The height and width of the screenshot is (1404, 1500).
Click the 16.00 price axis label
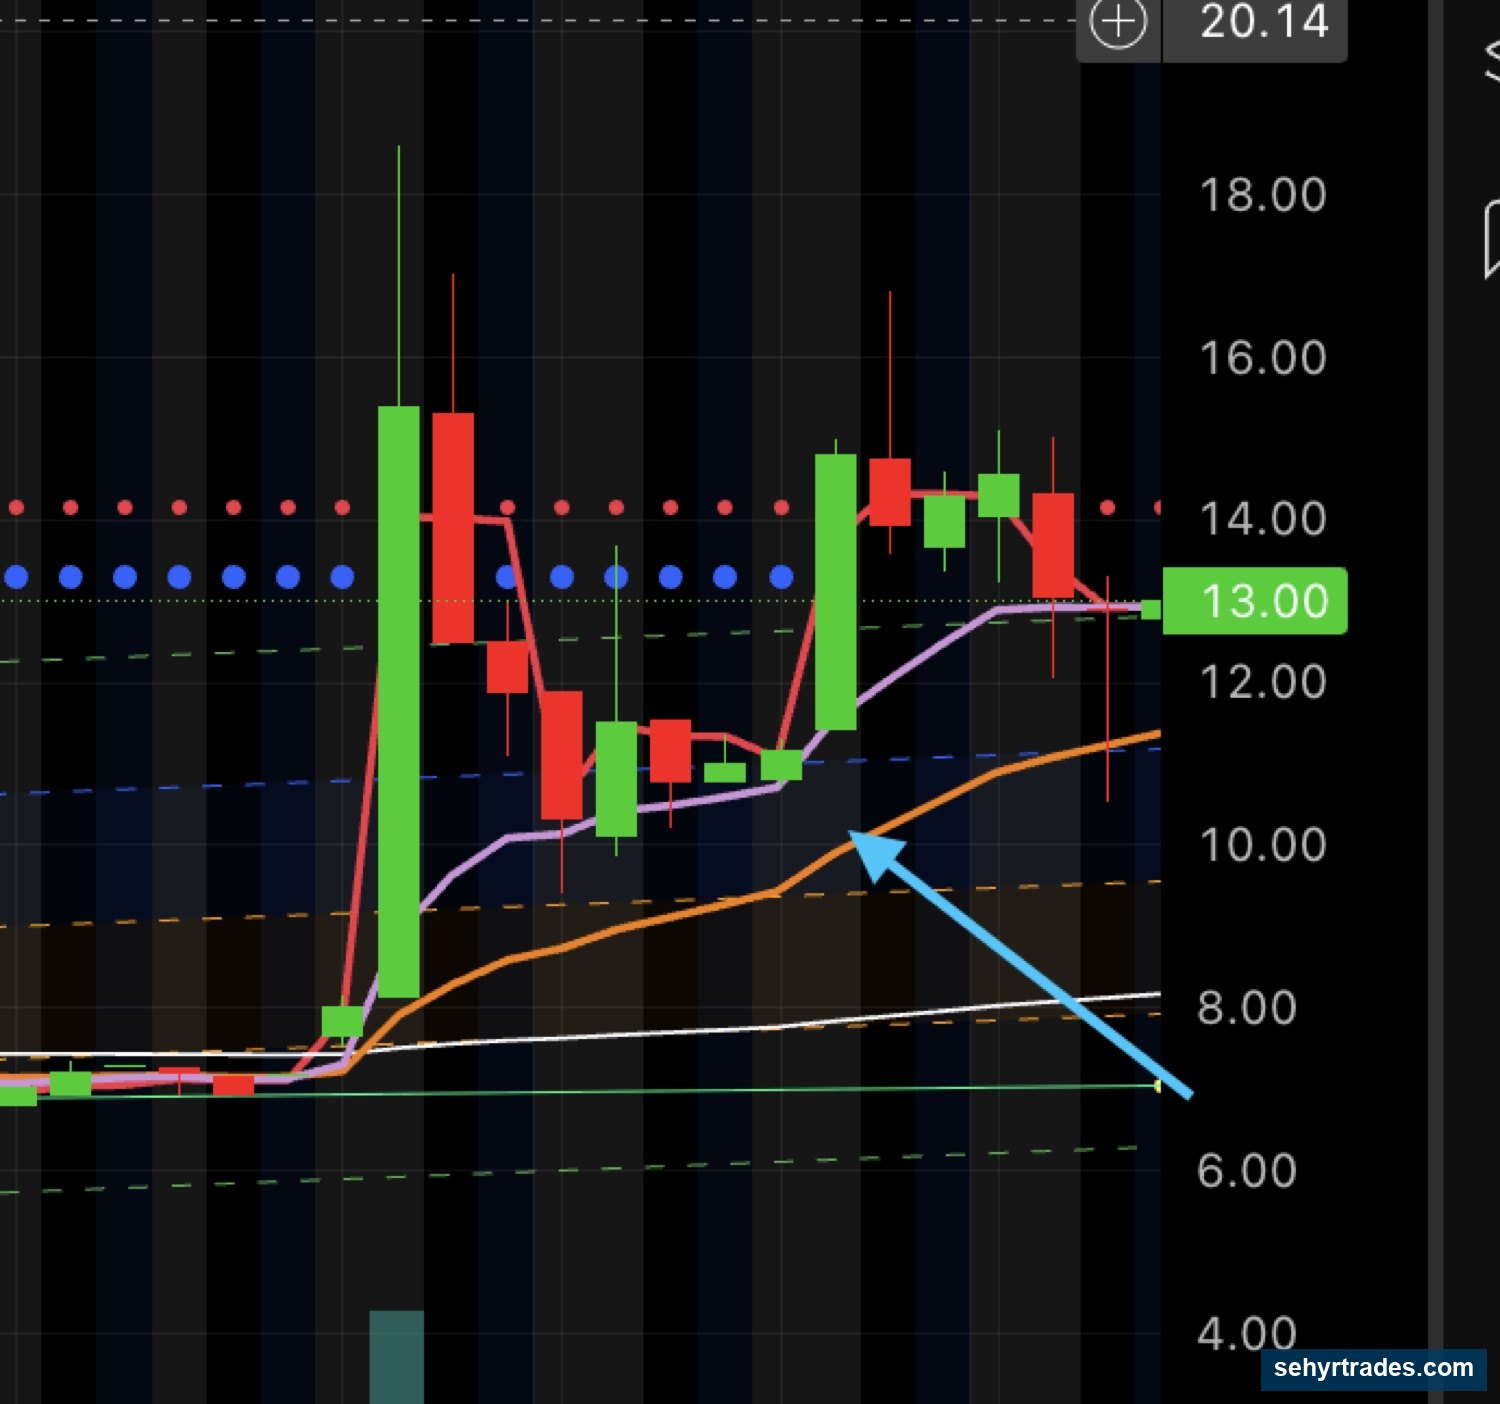tap(1262, 358)
